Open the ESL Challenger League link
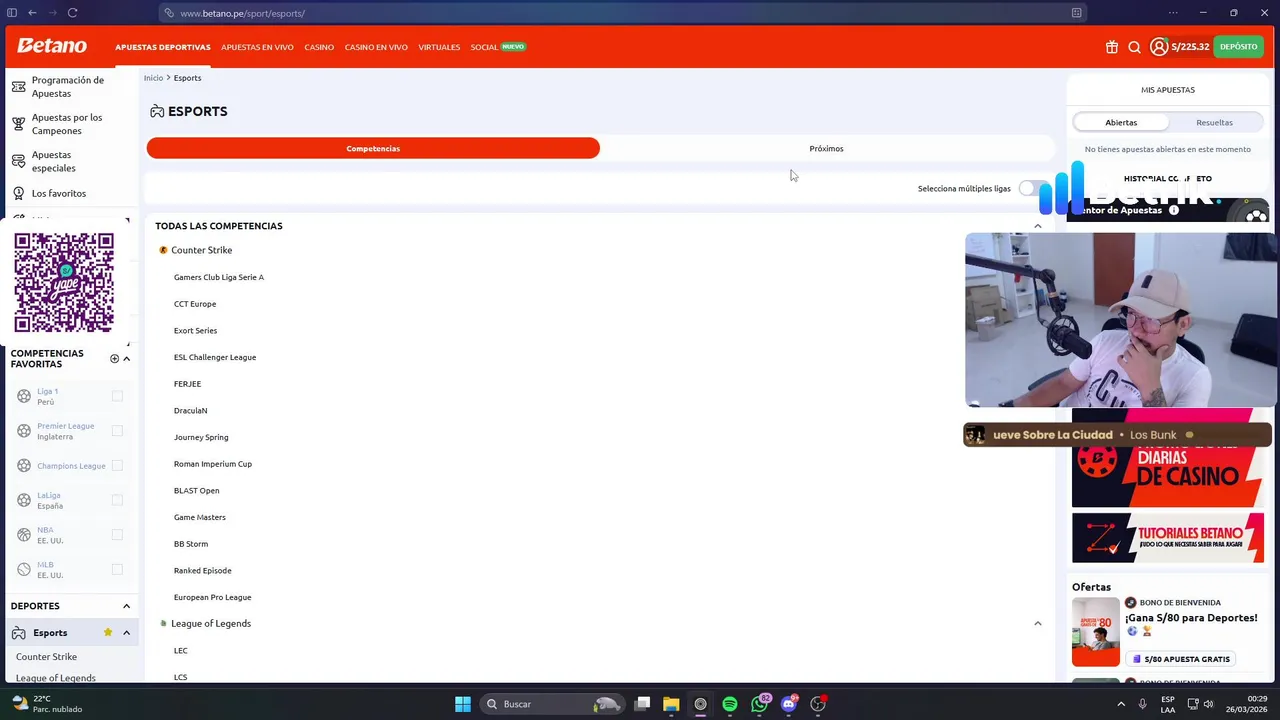 215,357
